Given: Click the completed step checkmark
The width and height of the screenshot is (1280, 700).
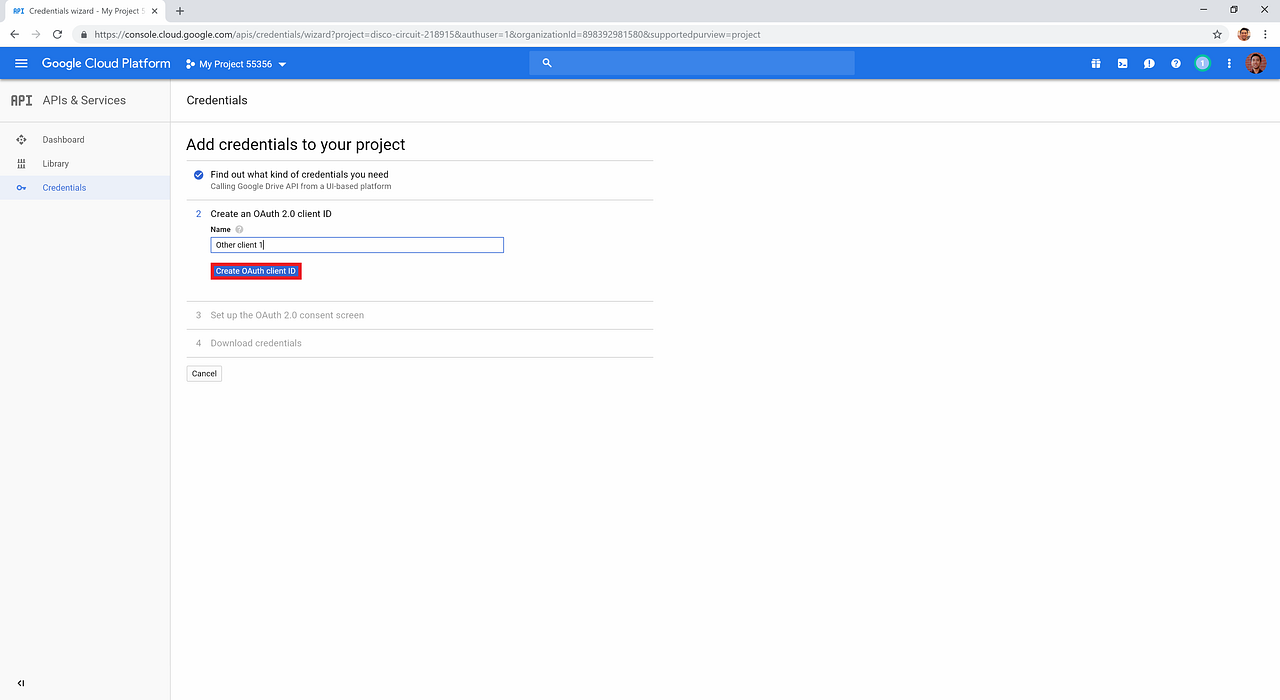Looking at the screenshot, I should [198, 174].
